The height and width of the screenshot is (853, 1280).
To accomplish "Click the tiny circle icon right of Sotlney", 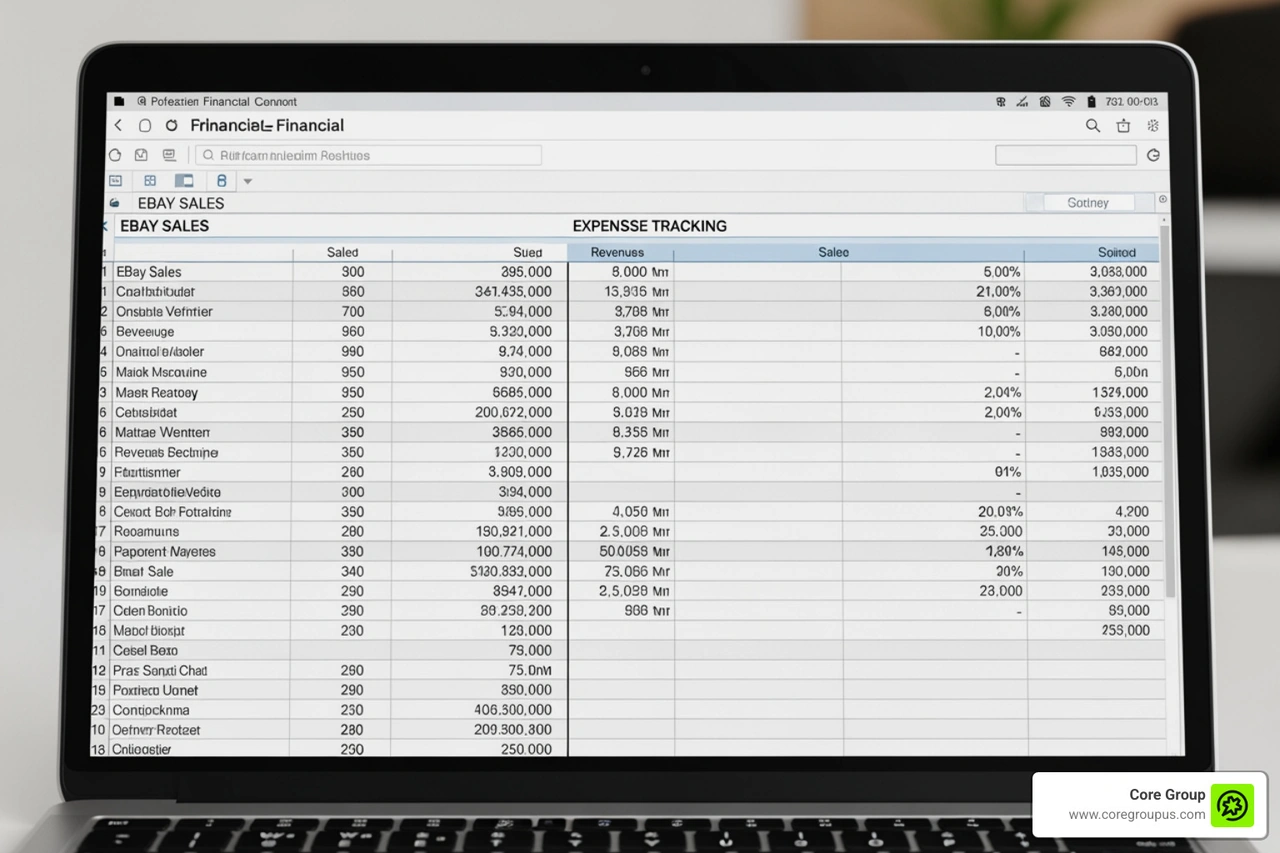I will pyautogui.click(x=1162, y=200).
